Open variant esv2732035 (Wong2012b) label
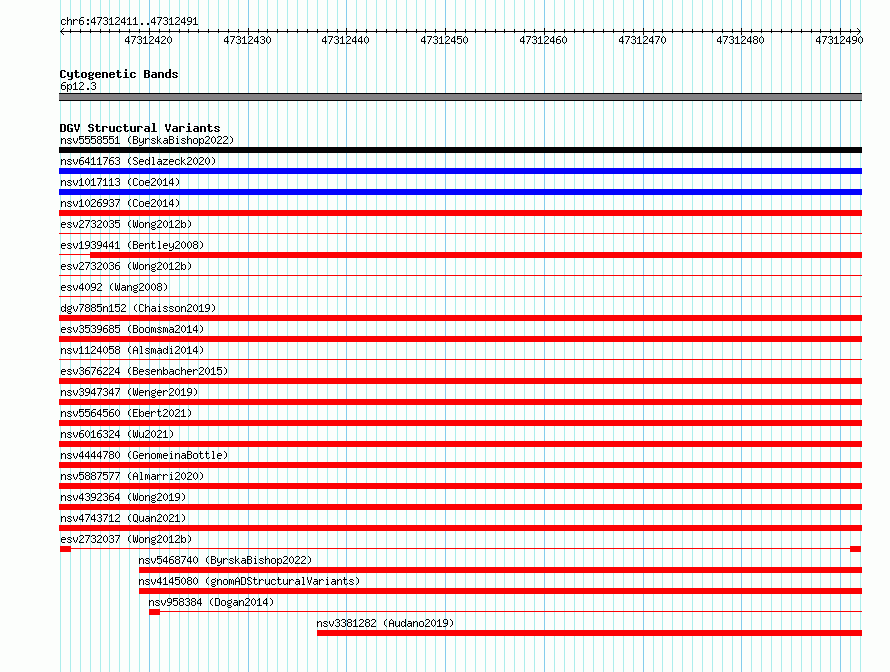Screen dimensions: 890x672 click(126, 224)
